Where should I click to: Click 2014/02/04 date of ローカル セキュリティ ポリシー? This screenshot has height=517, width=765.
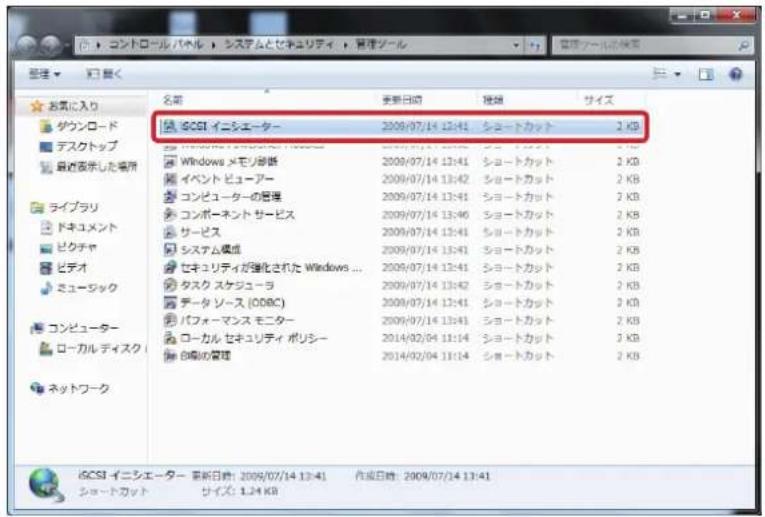pyautogui.click(x=425, y=338)
